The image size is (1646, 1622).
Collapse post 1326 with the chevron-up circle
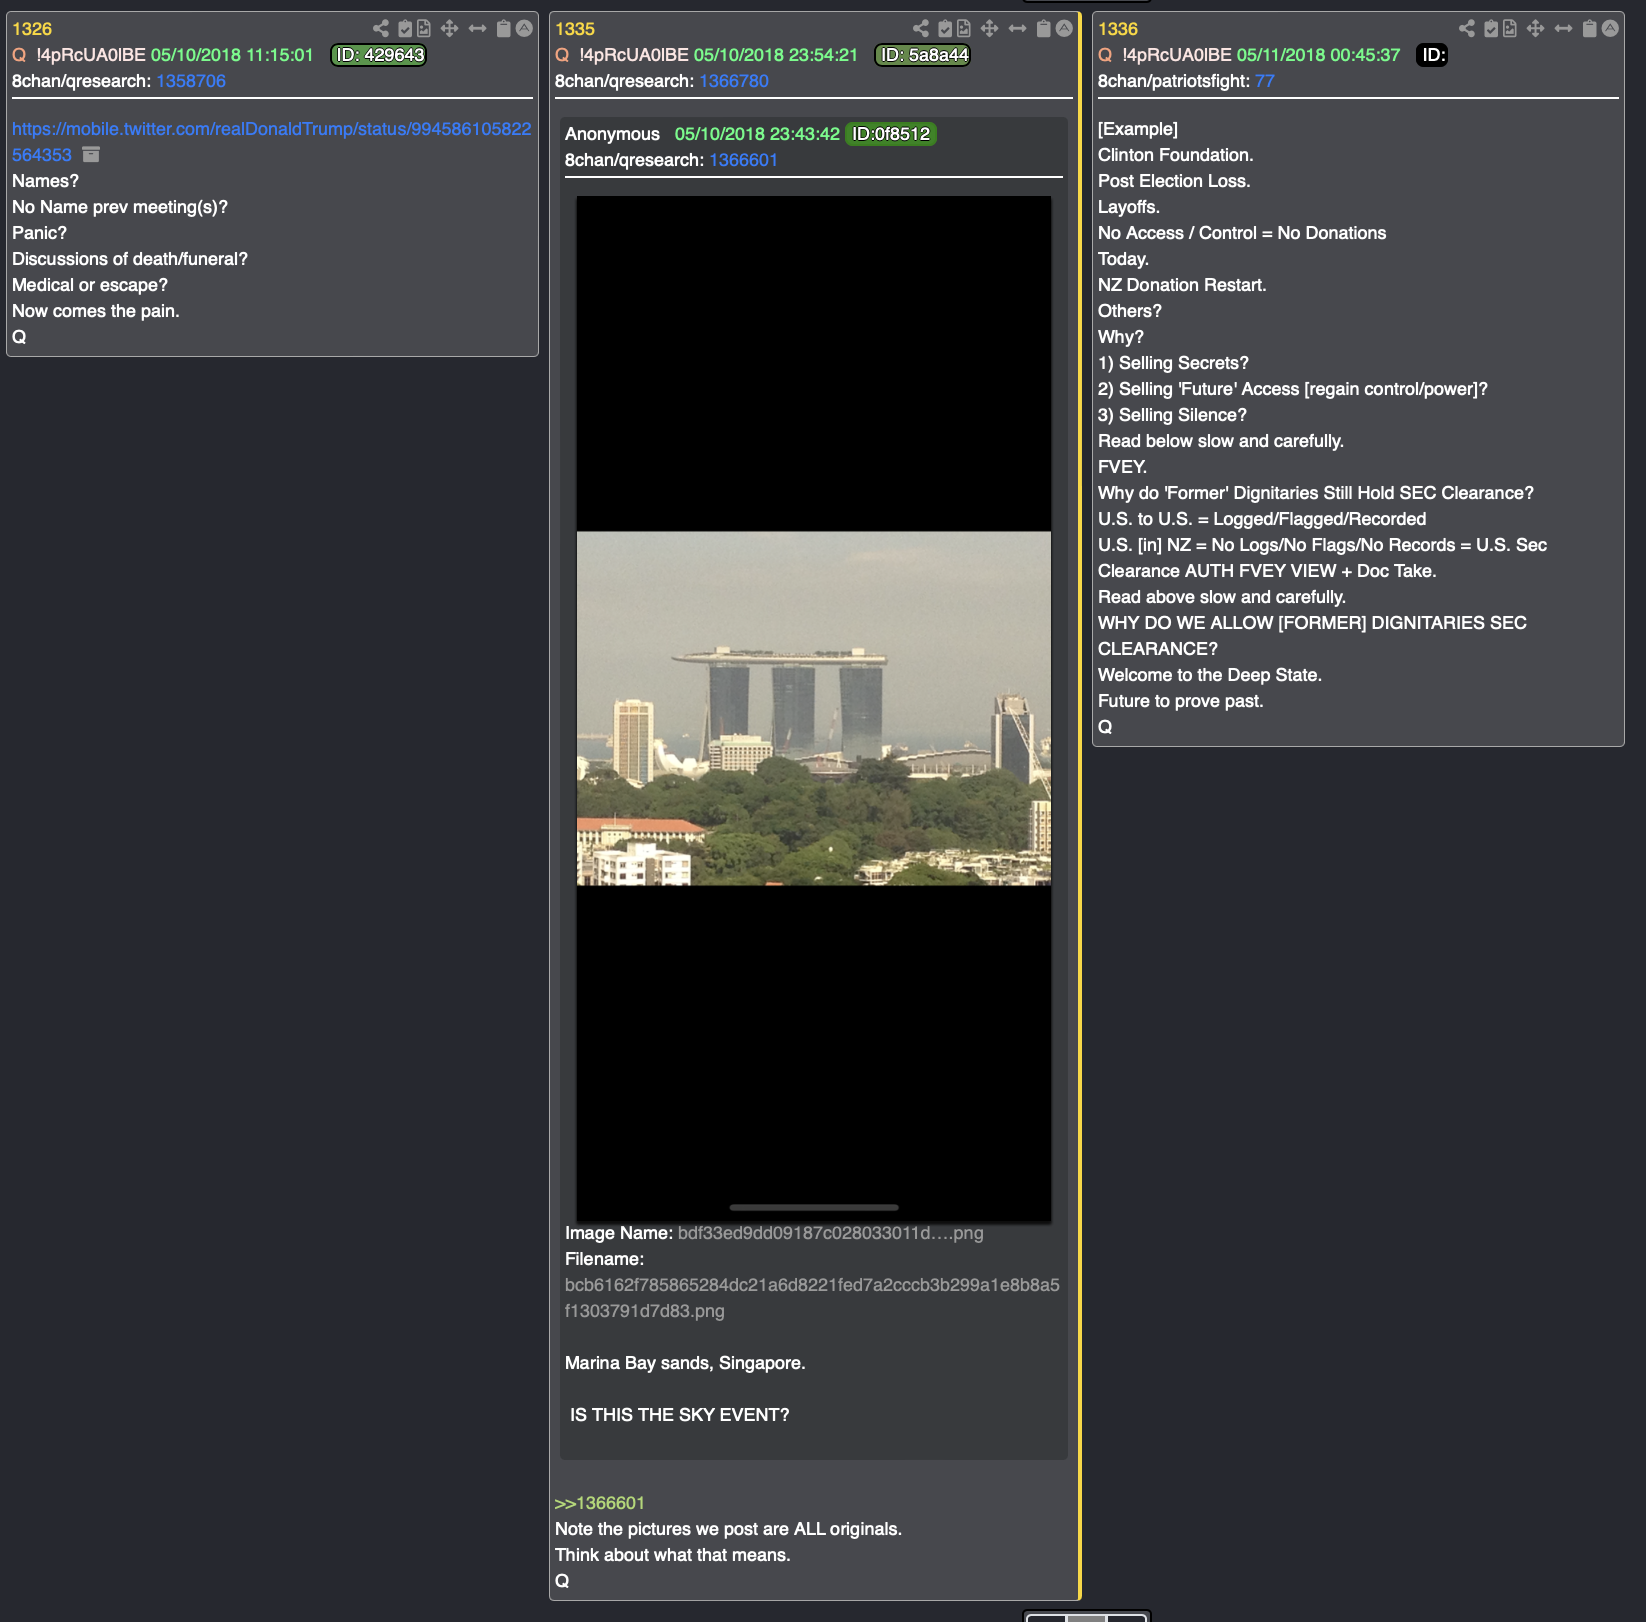tap(524, 29)
